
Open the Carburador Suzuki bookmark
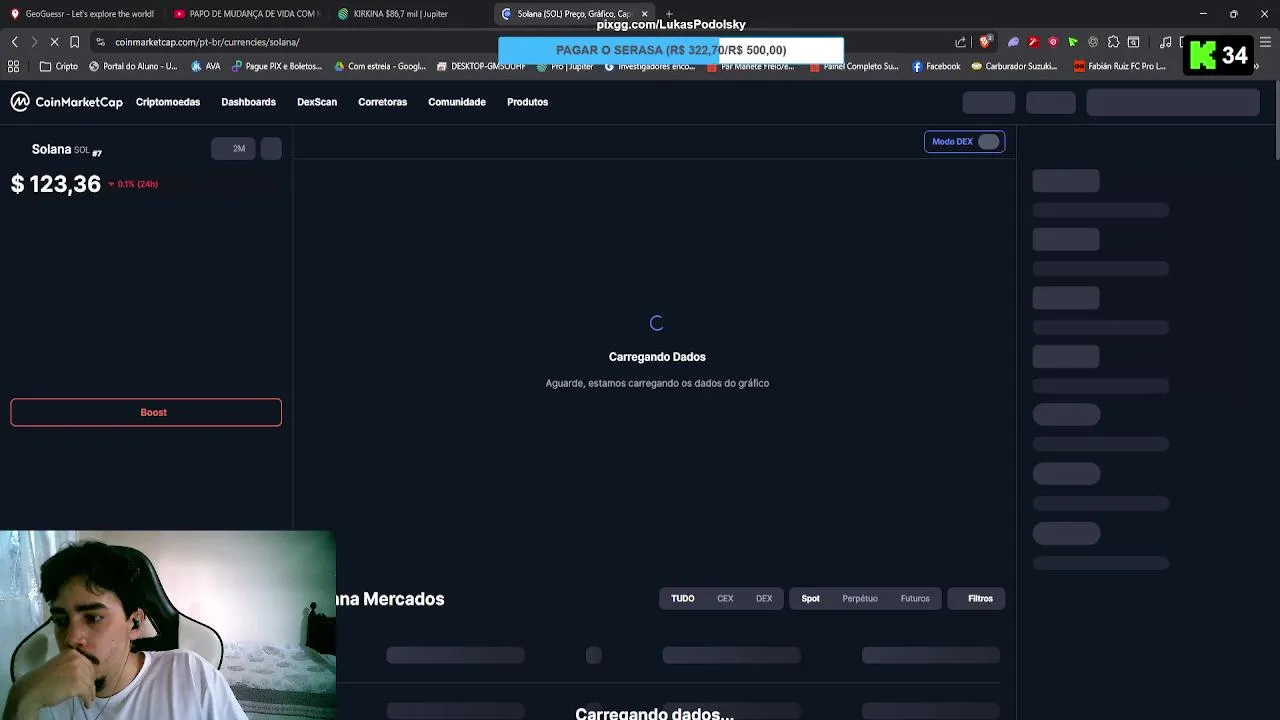pos(1013,66)
